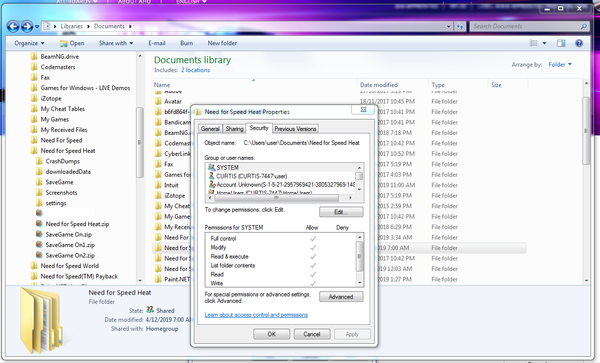The height and width of the screenshot is (363, 600).
Task: Select Screenshots subfolder in tree
Action: click(x=61, y=192)
